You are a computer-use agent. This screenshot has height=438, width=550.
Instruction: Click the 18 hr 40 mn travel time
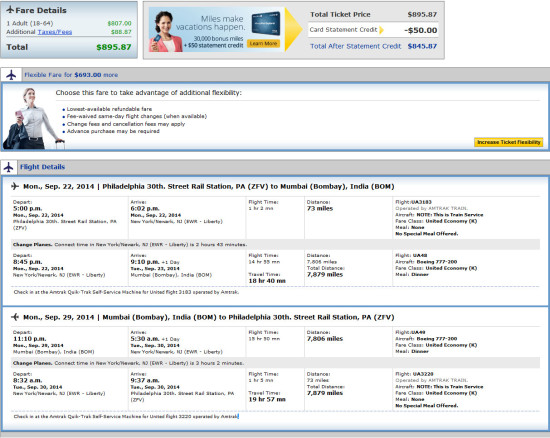click(x=267, y=281)
